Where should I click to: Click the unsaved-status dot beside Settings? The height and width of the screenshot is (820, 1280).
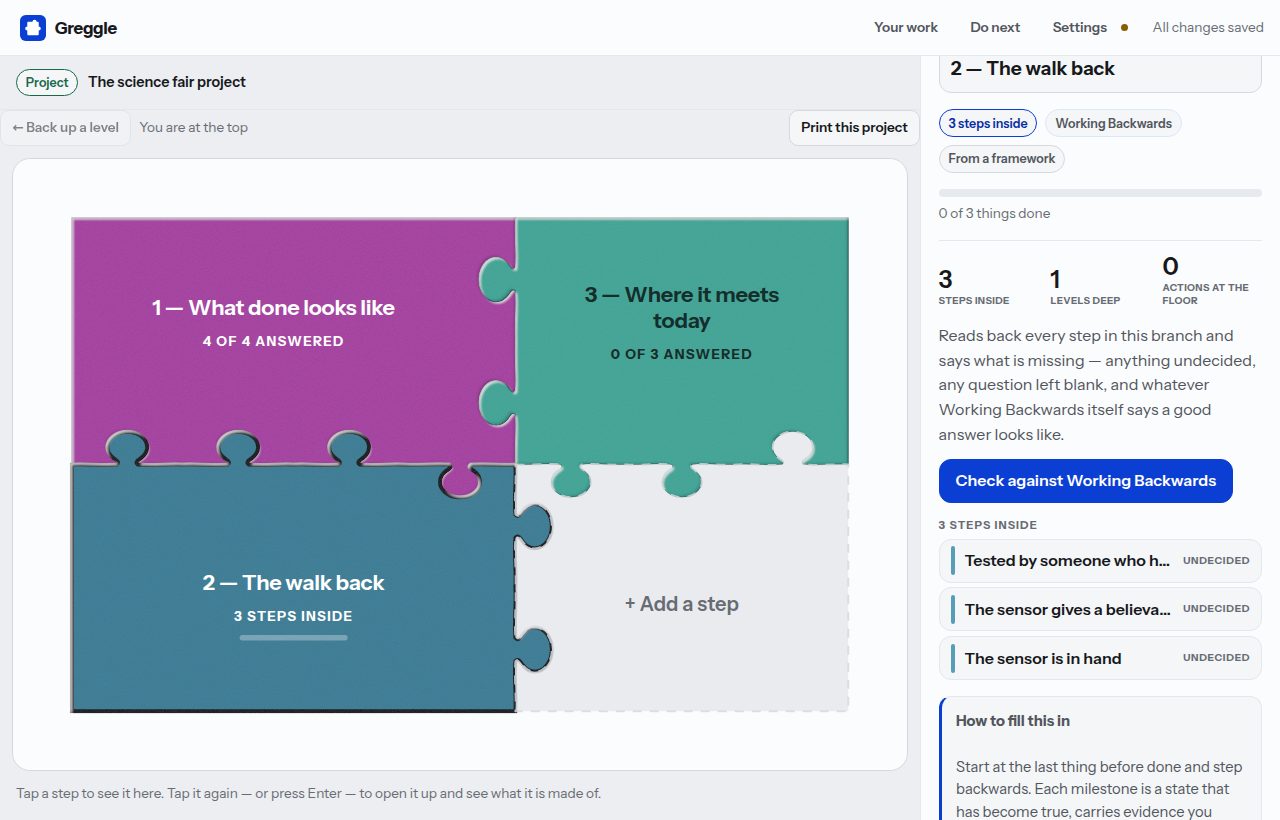pyautogui.click(x=1124, y=28)
